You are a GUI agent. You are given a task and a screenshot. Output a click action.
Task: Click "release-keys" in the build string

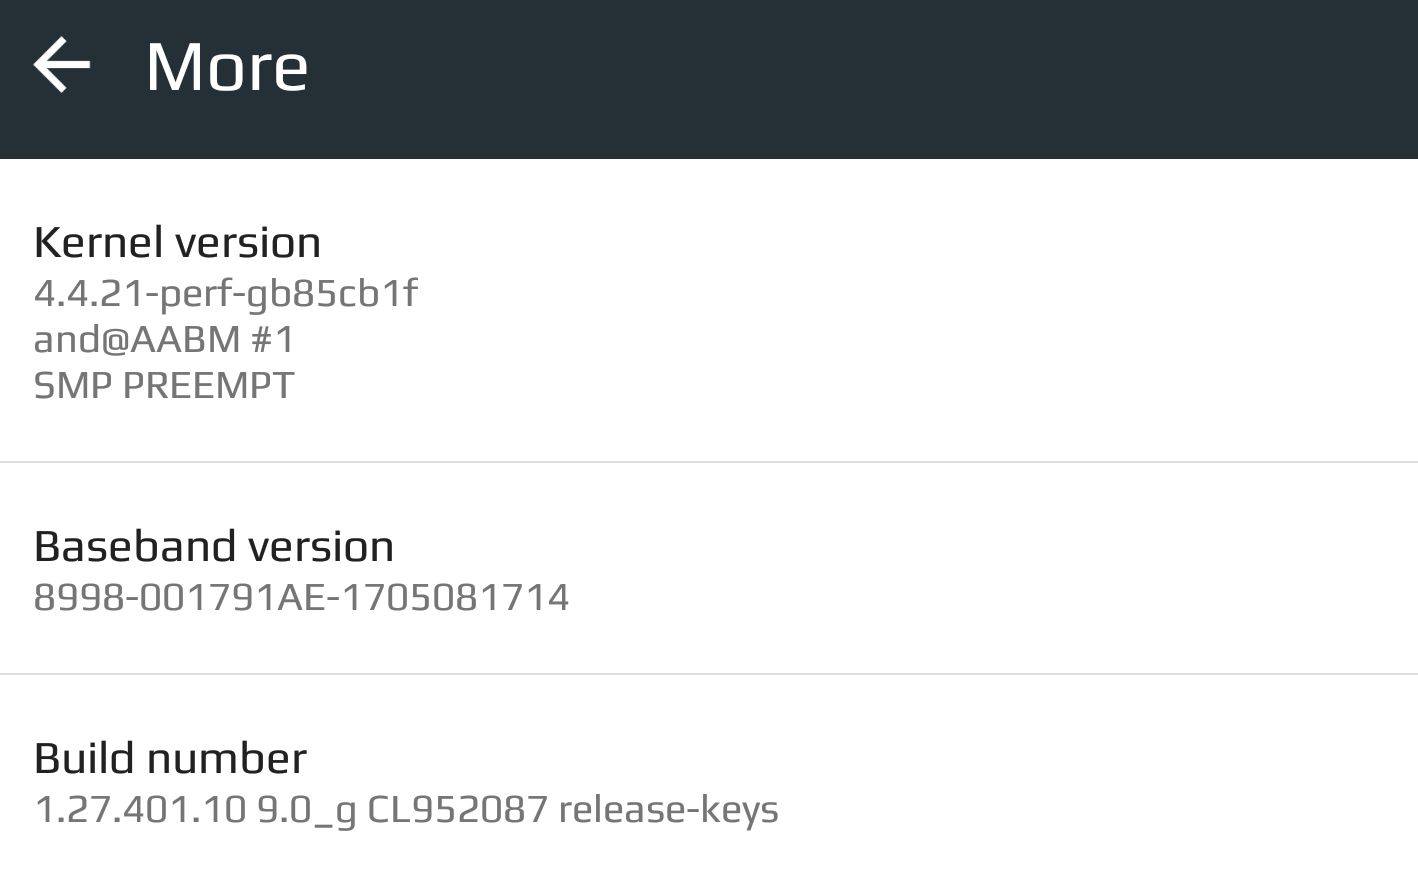pyautogui.click(x=668, y=809)
